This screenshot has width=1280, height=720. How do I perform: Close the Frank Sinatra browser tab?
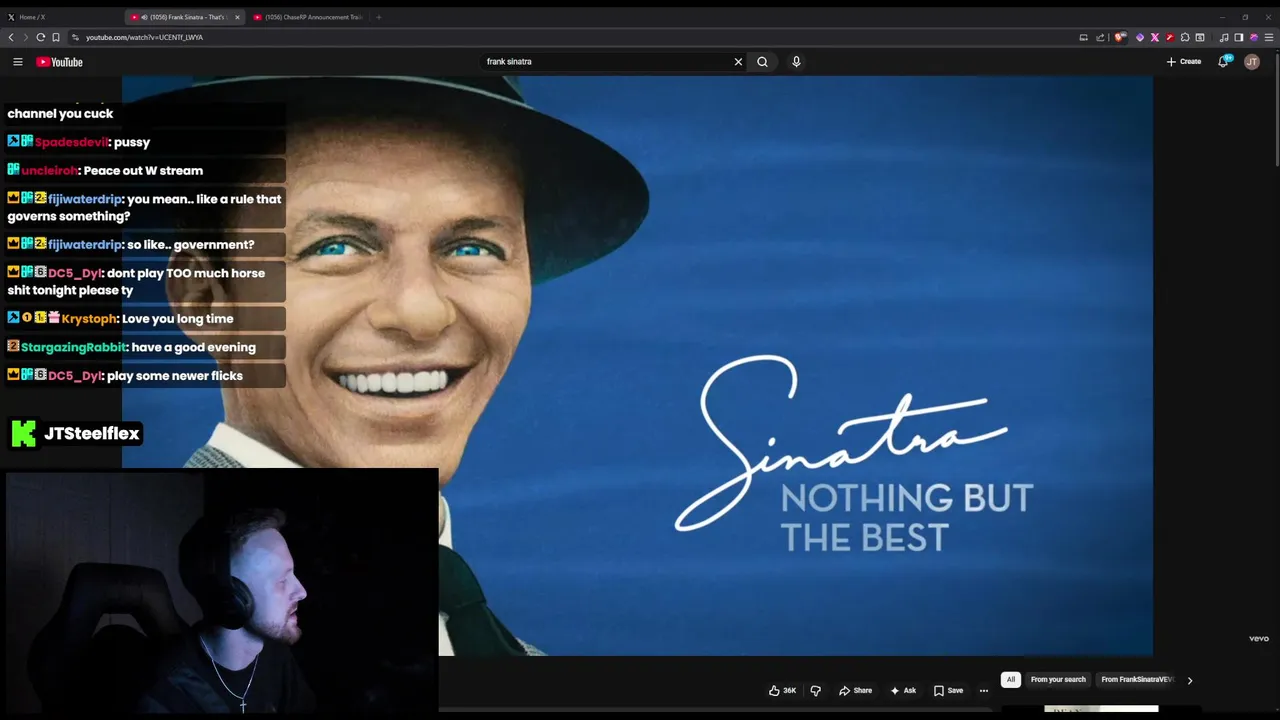click(x=237, y=17)
